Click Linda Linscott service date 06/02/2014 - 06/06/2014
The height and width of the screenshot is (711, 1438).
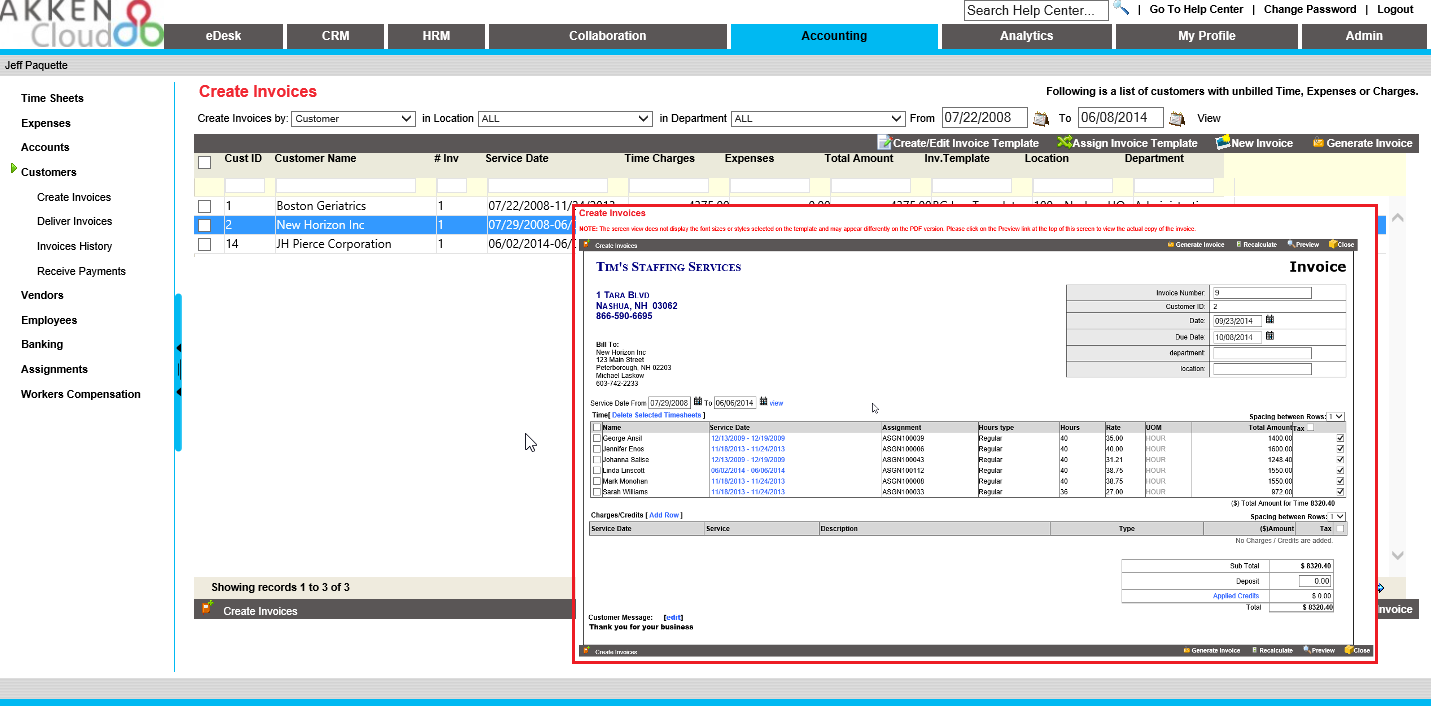click(748, 470)
